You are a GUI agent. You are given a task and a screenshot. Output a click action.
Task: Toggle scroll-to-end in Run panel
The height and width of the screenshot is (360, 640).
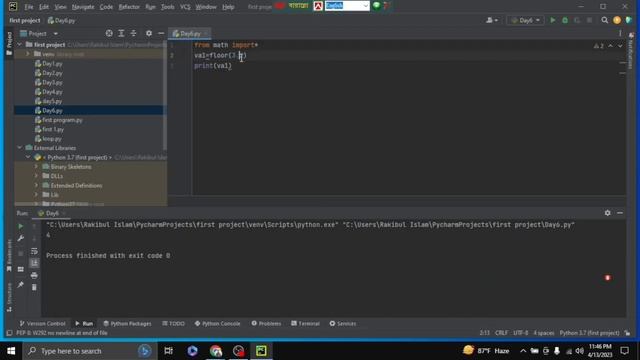coord(34,263)
